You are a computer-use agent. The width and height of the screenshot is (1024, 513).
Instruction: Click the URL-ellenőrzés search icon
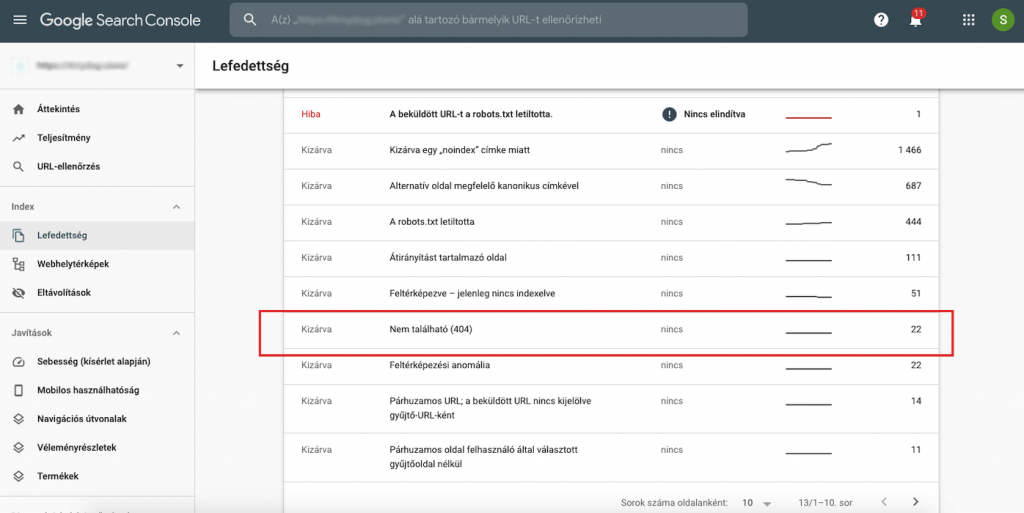18,166
